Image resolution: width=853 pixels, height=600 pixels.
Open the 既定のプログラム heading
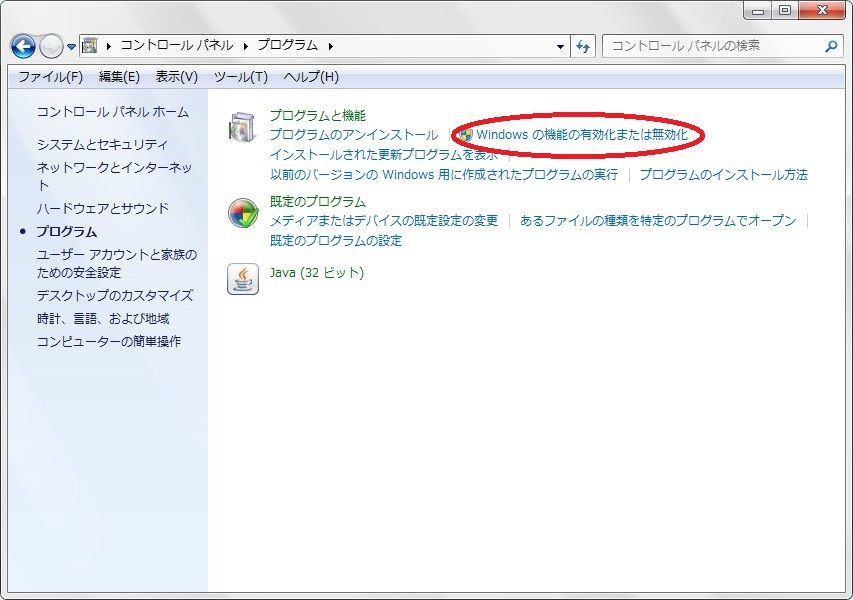(318, 201)
